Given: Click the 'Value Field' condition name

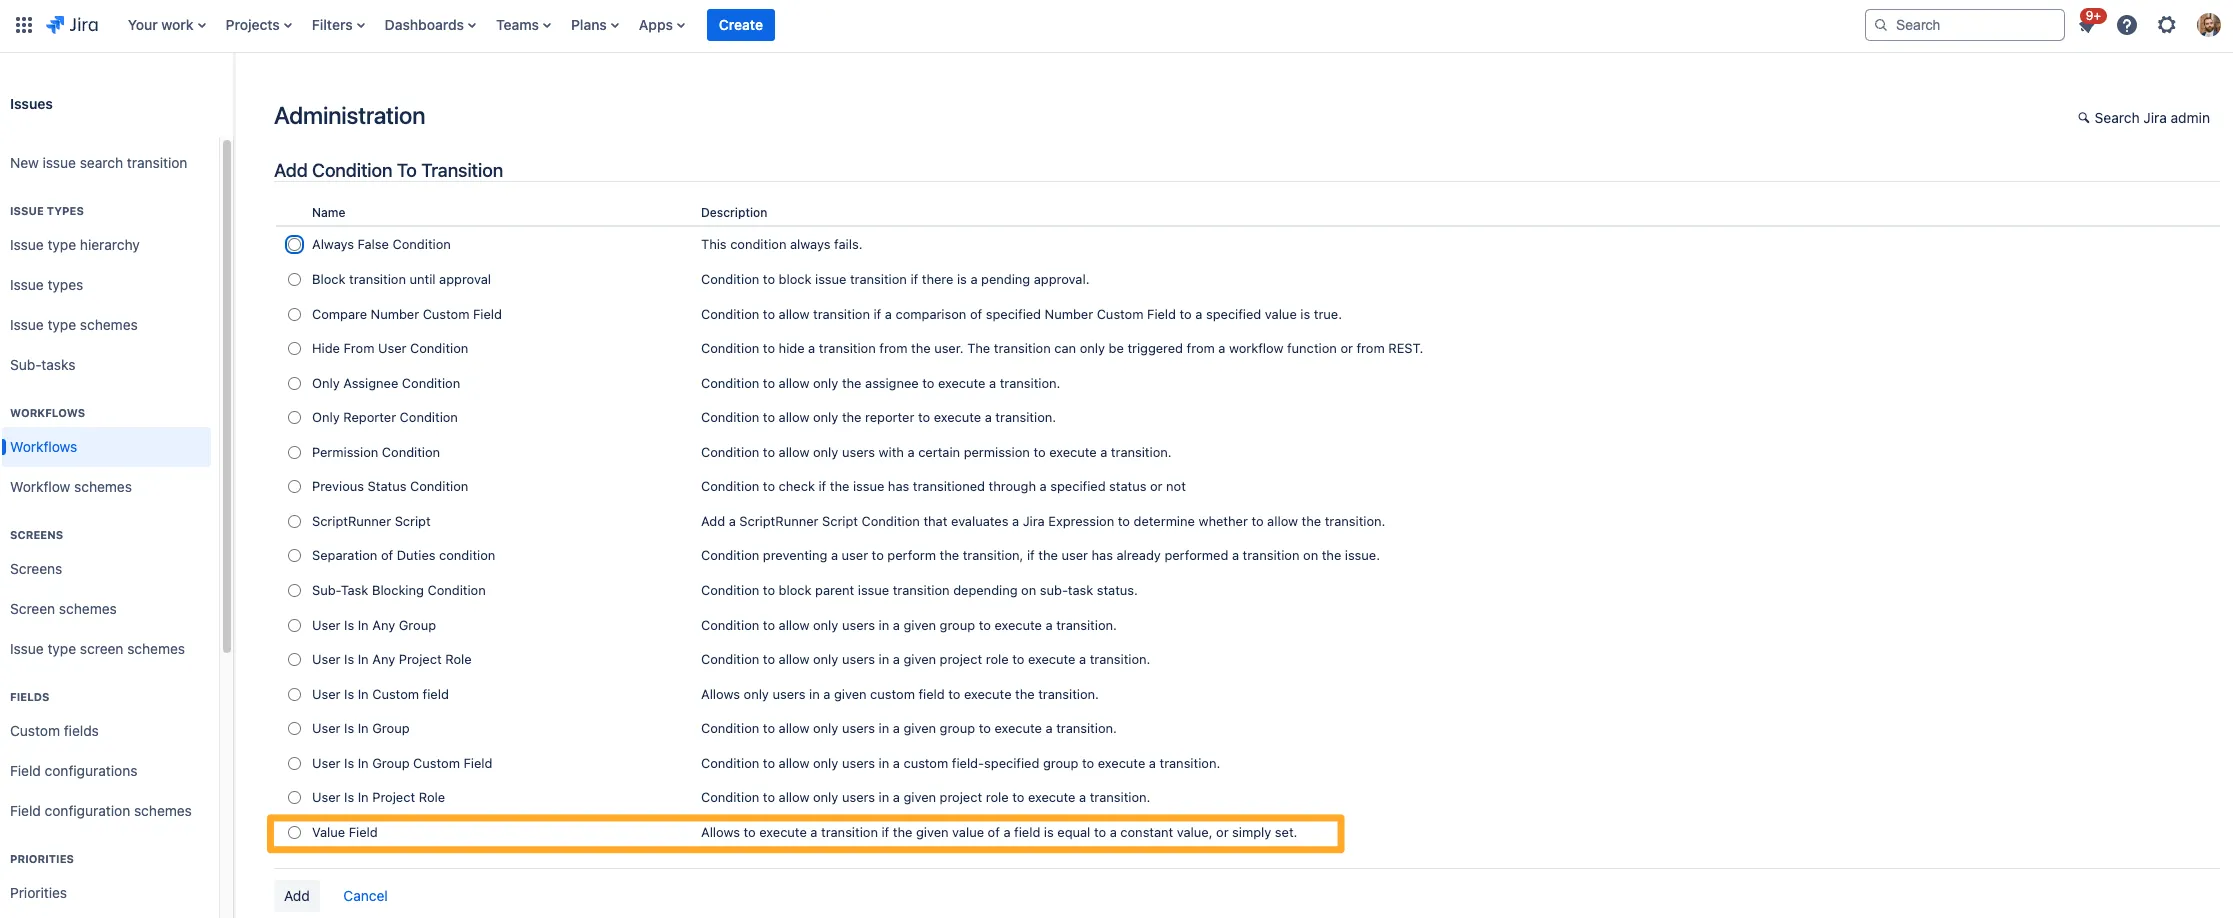Looking at the screenshot, I should [344, 832].
